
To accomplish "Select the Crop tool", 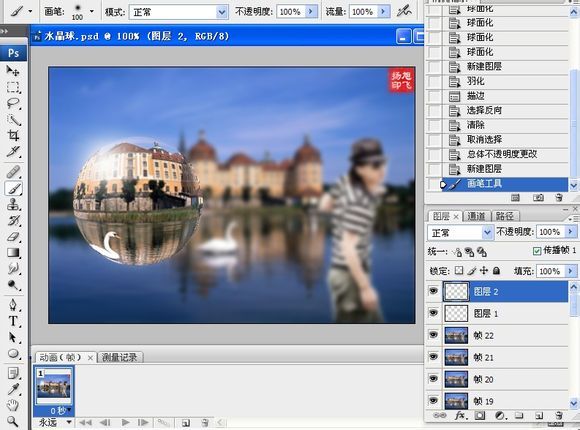I will click(x=13, y=135).
